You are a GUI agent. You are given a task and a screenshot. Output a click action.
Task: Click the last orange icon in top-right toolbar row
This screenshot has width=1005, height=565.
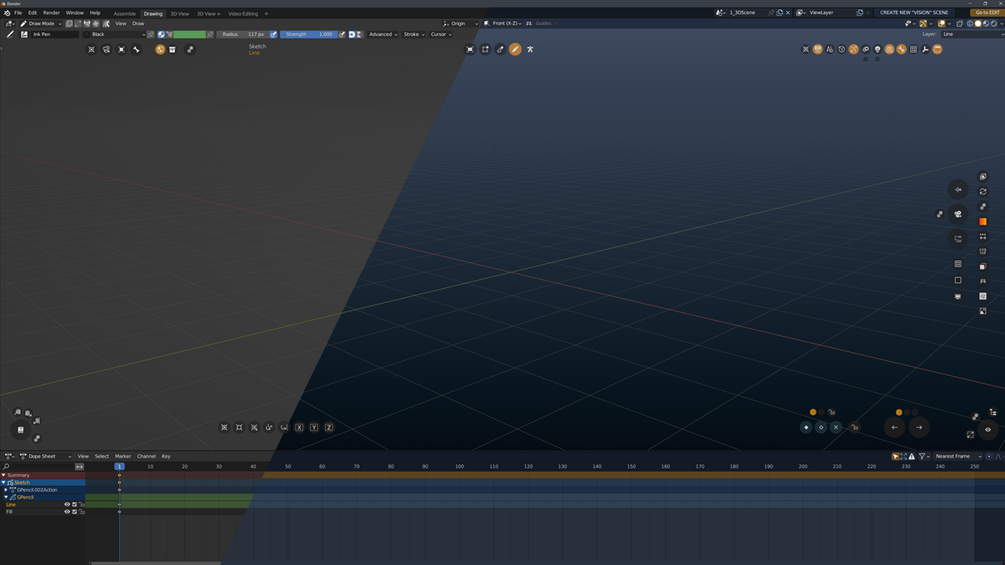point(938,49)
